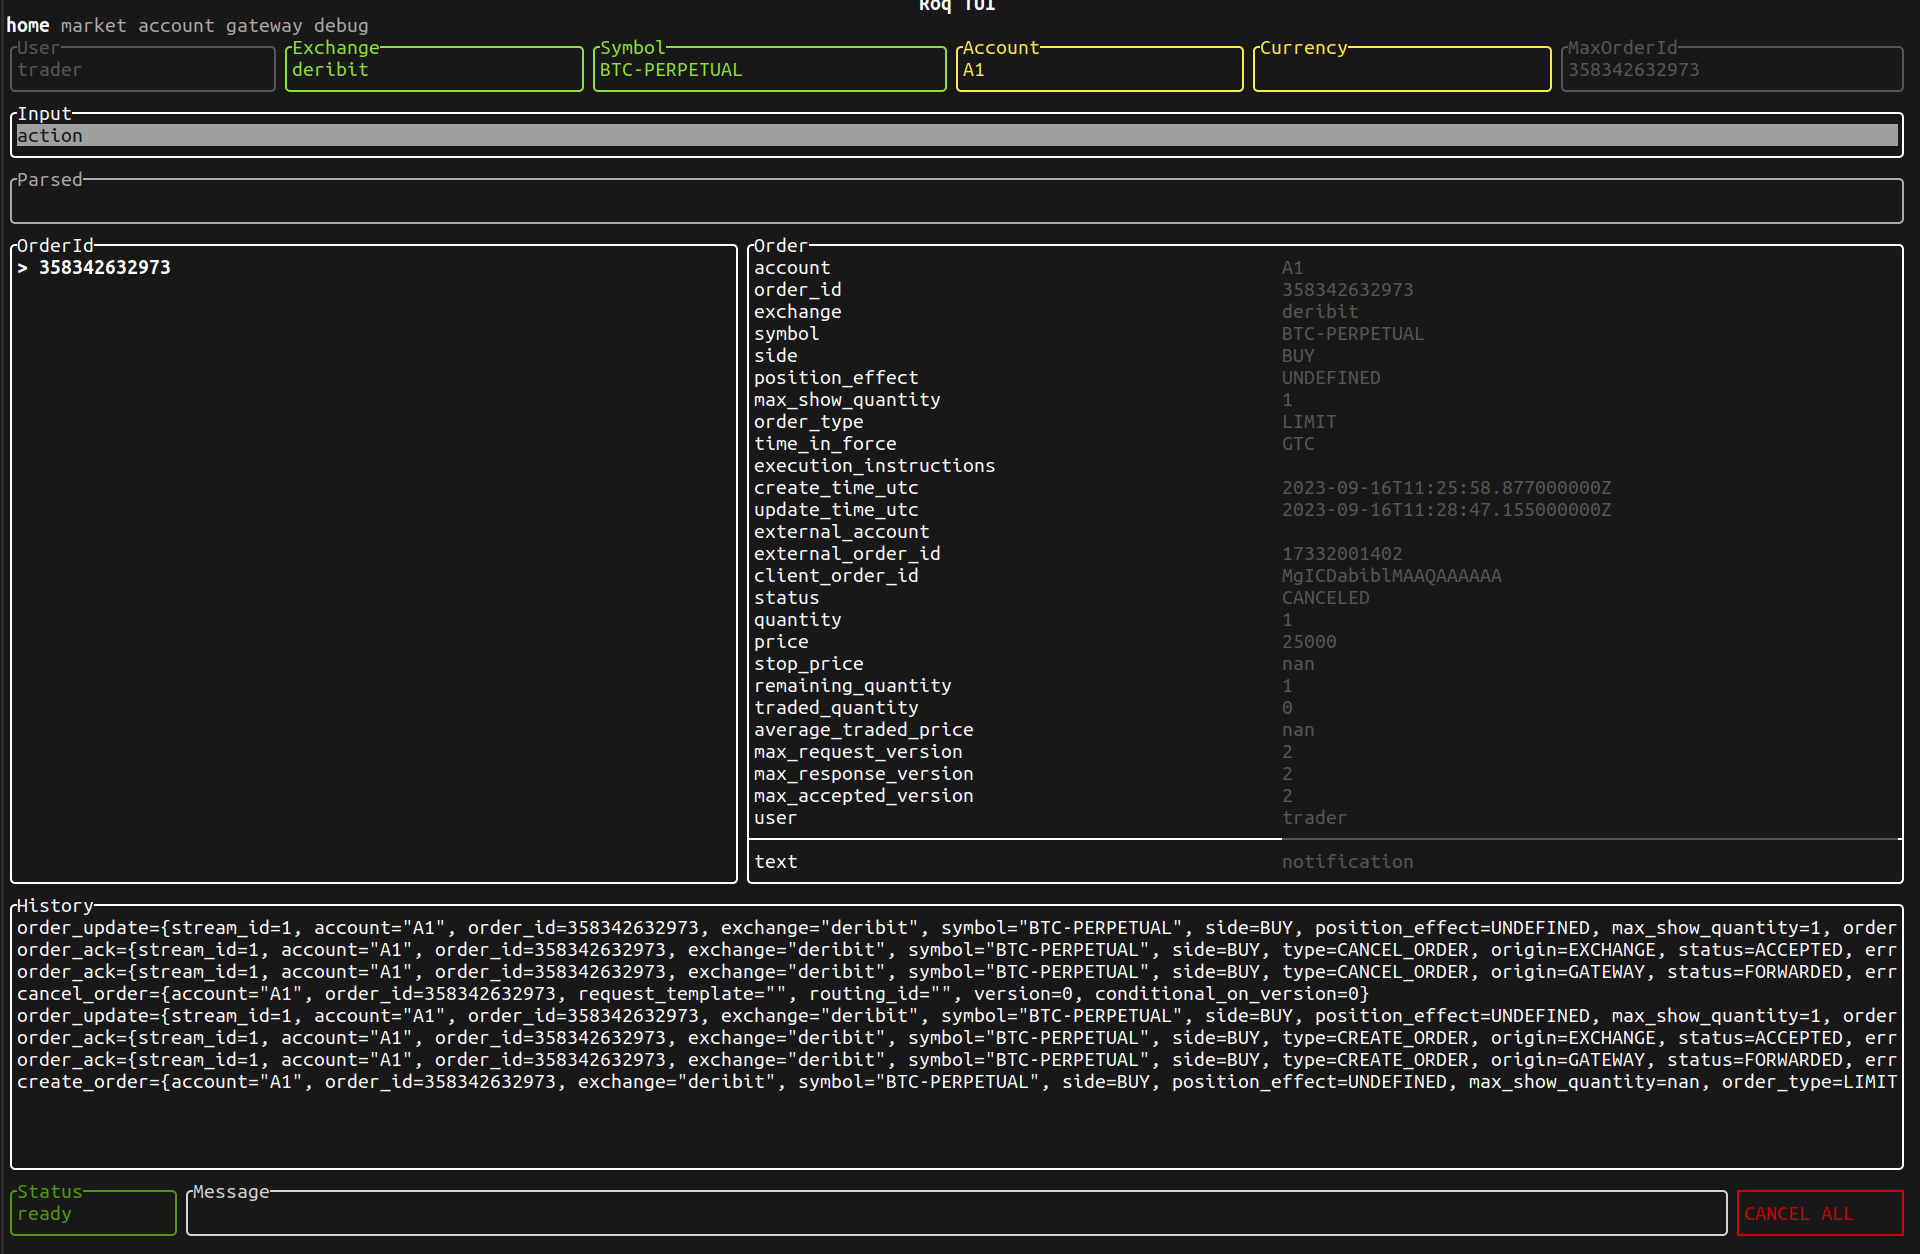Click the order_id value in Order panel
Screen dimensions: 1920x1254
(x=1348, y=289)
